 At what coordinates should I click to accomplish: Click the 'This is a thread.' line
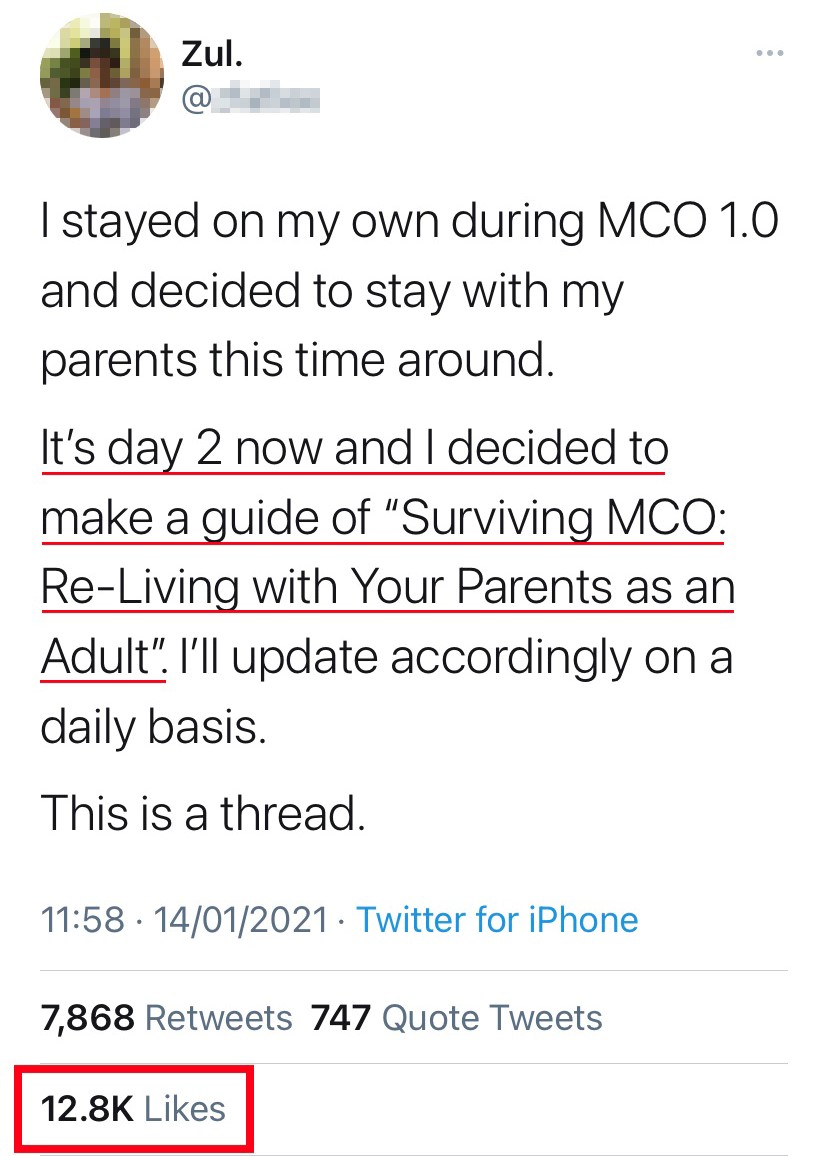click(x=203, y=813)
